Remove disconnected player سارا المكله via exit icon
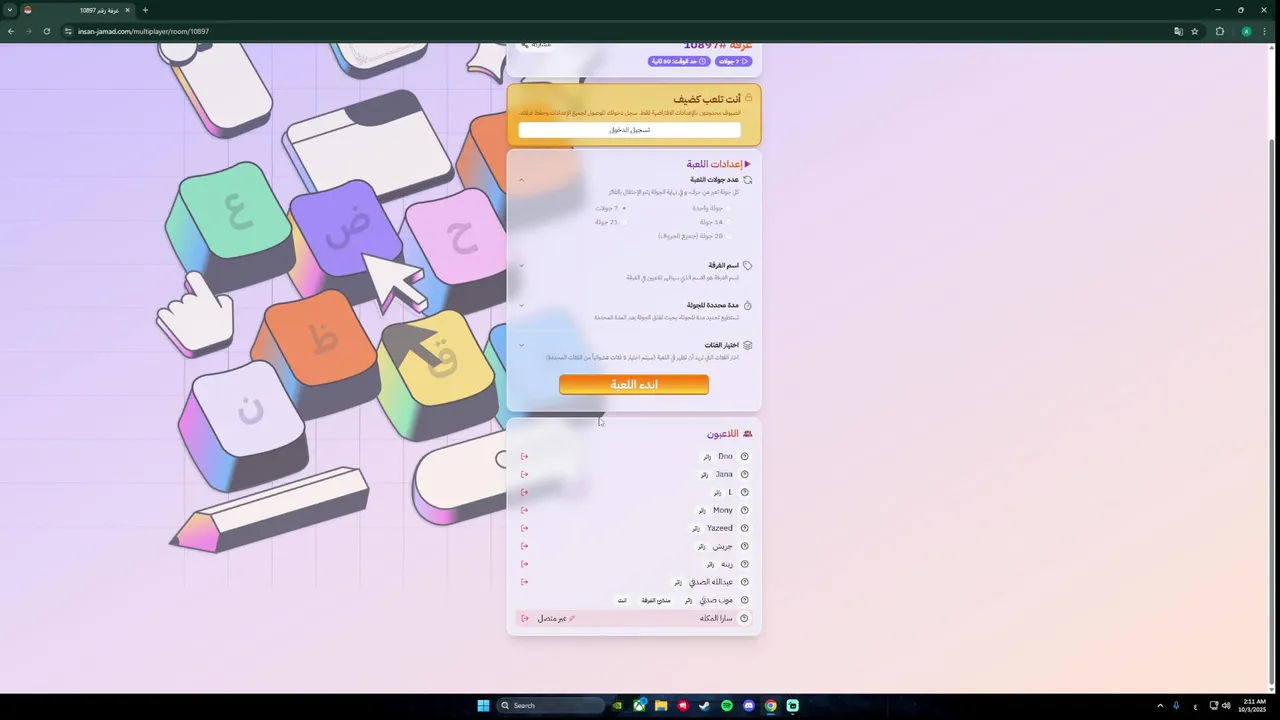This screenshot has height=720, width=1280. pyautogui.click(x=524, y=618)
